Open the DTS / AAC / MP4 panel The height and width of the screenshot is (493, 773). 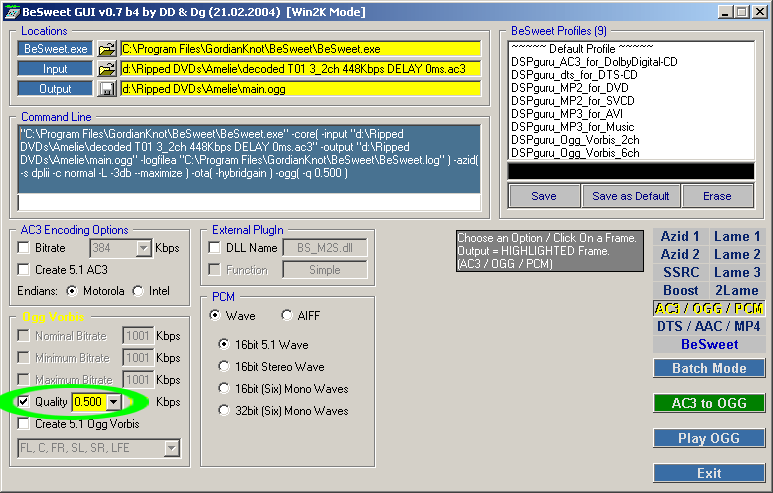pos(709,326)
